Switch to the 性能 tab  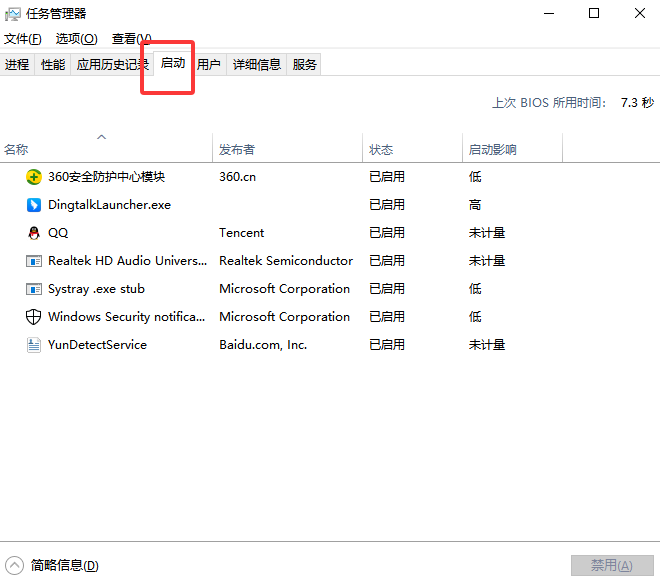(x=53, y=65)
